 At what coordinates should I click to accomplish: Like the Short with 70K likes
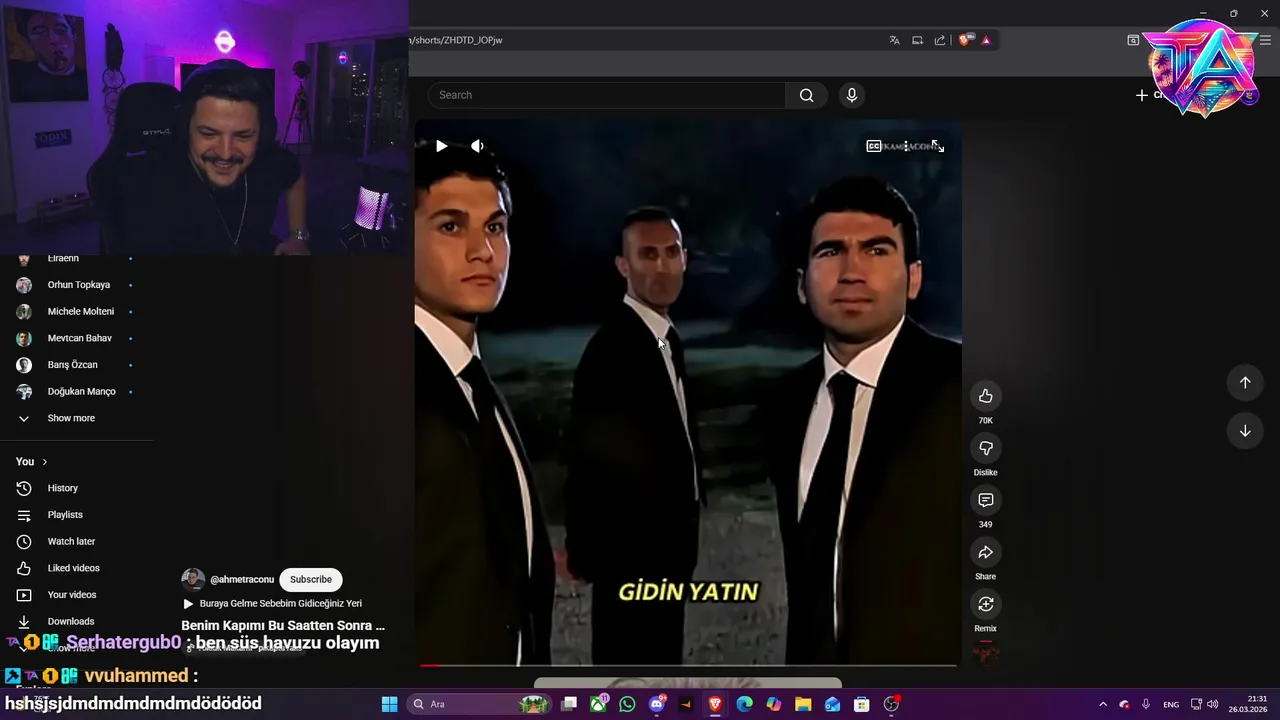tap(985, 396)
